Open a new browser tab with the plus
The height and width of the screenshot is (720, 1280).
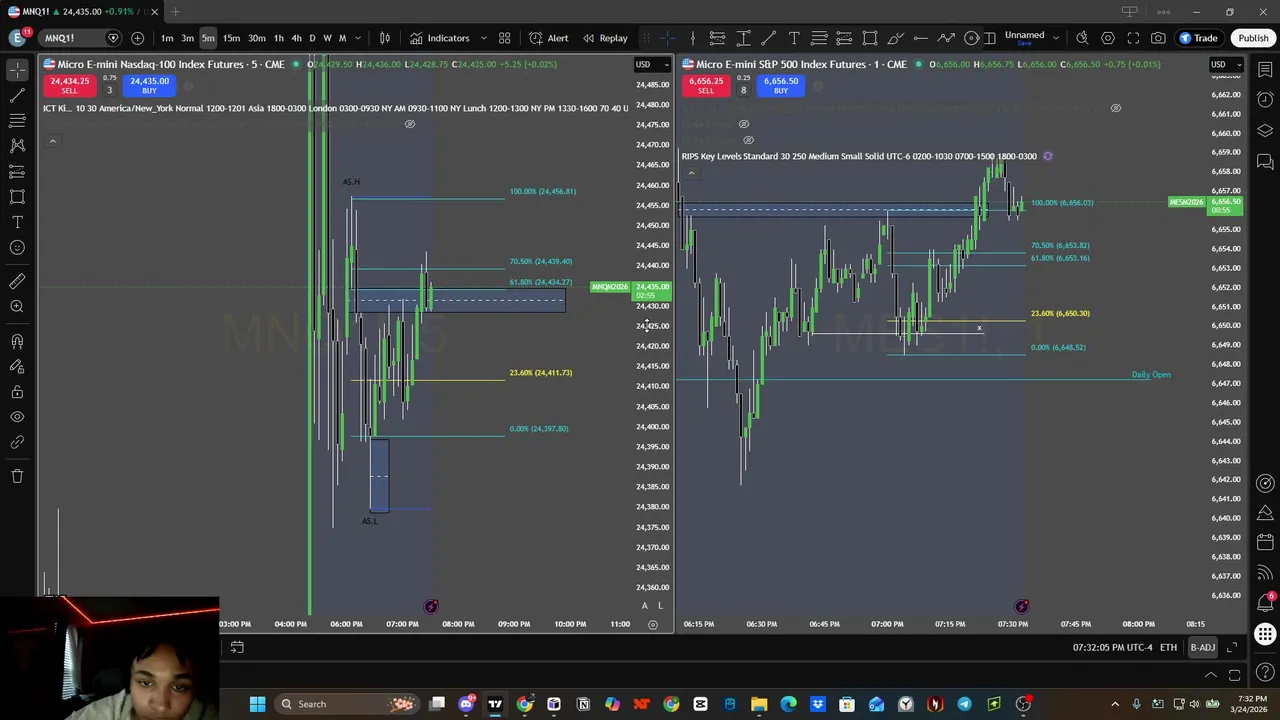tap(175, 12)
